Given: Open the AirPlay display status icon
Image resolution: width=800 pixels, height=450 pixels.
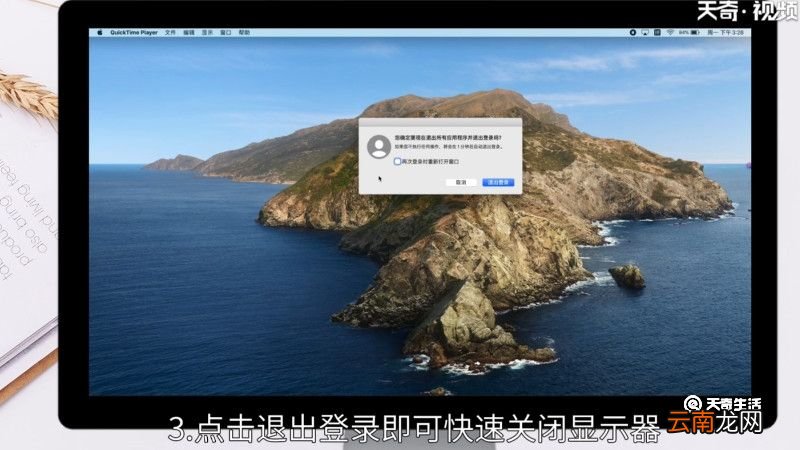Looking at the screenshot, I should point(645,32).
